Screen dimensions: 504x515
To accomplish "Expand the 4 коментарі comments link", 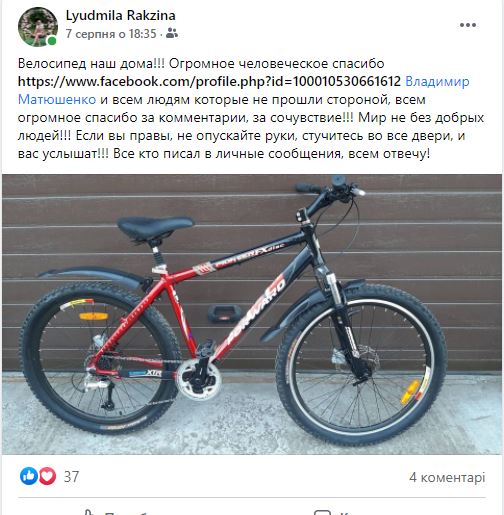I will [x=447, y=477].
